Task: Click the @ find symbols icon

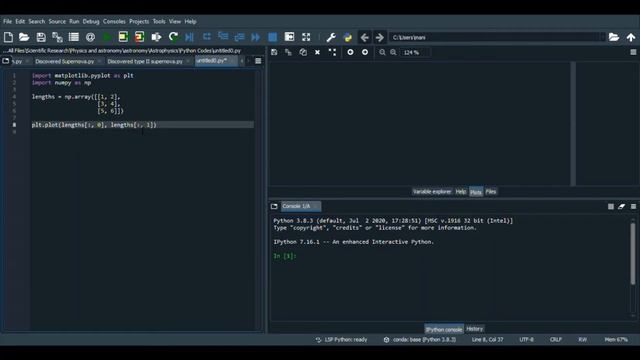Action: [90, 37]
